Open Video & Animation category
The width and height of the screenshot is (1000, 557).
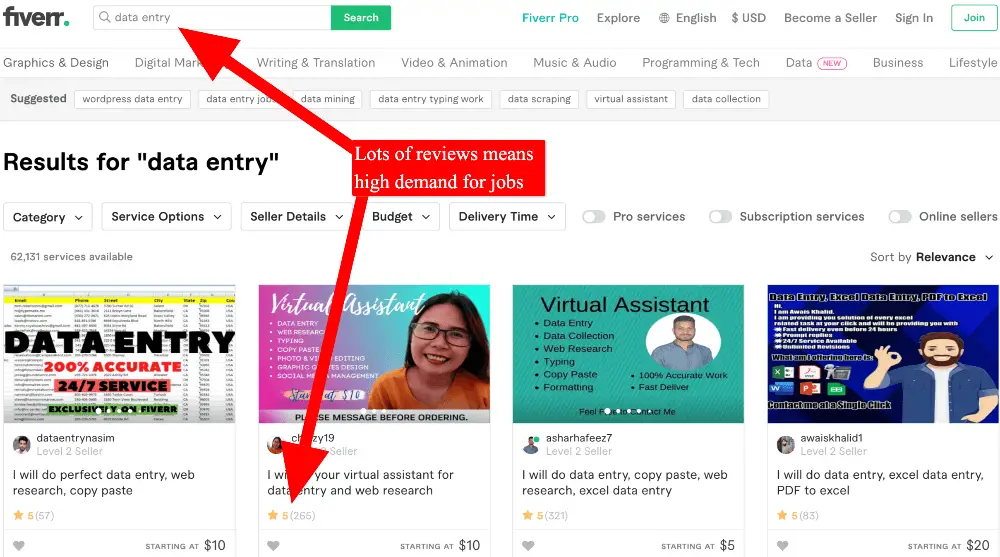[x=454, y=63]
